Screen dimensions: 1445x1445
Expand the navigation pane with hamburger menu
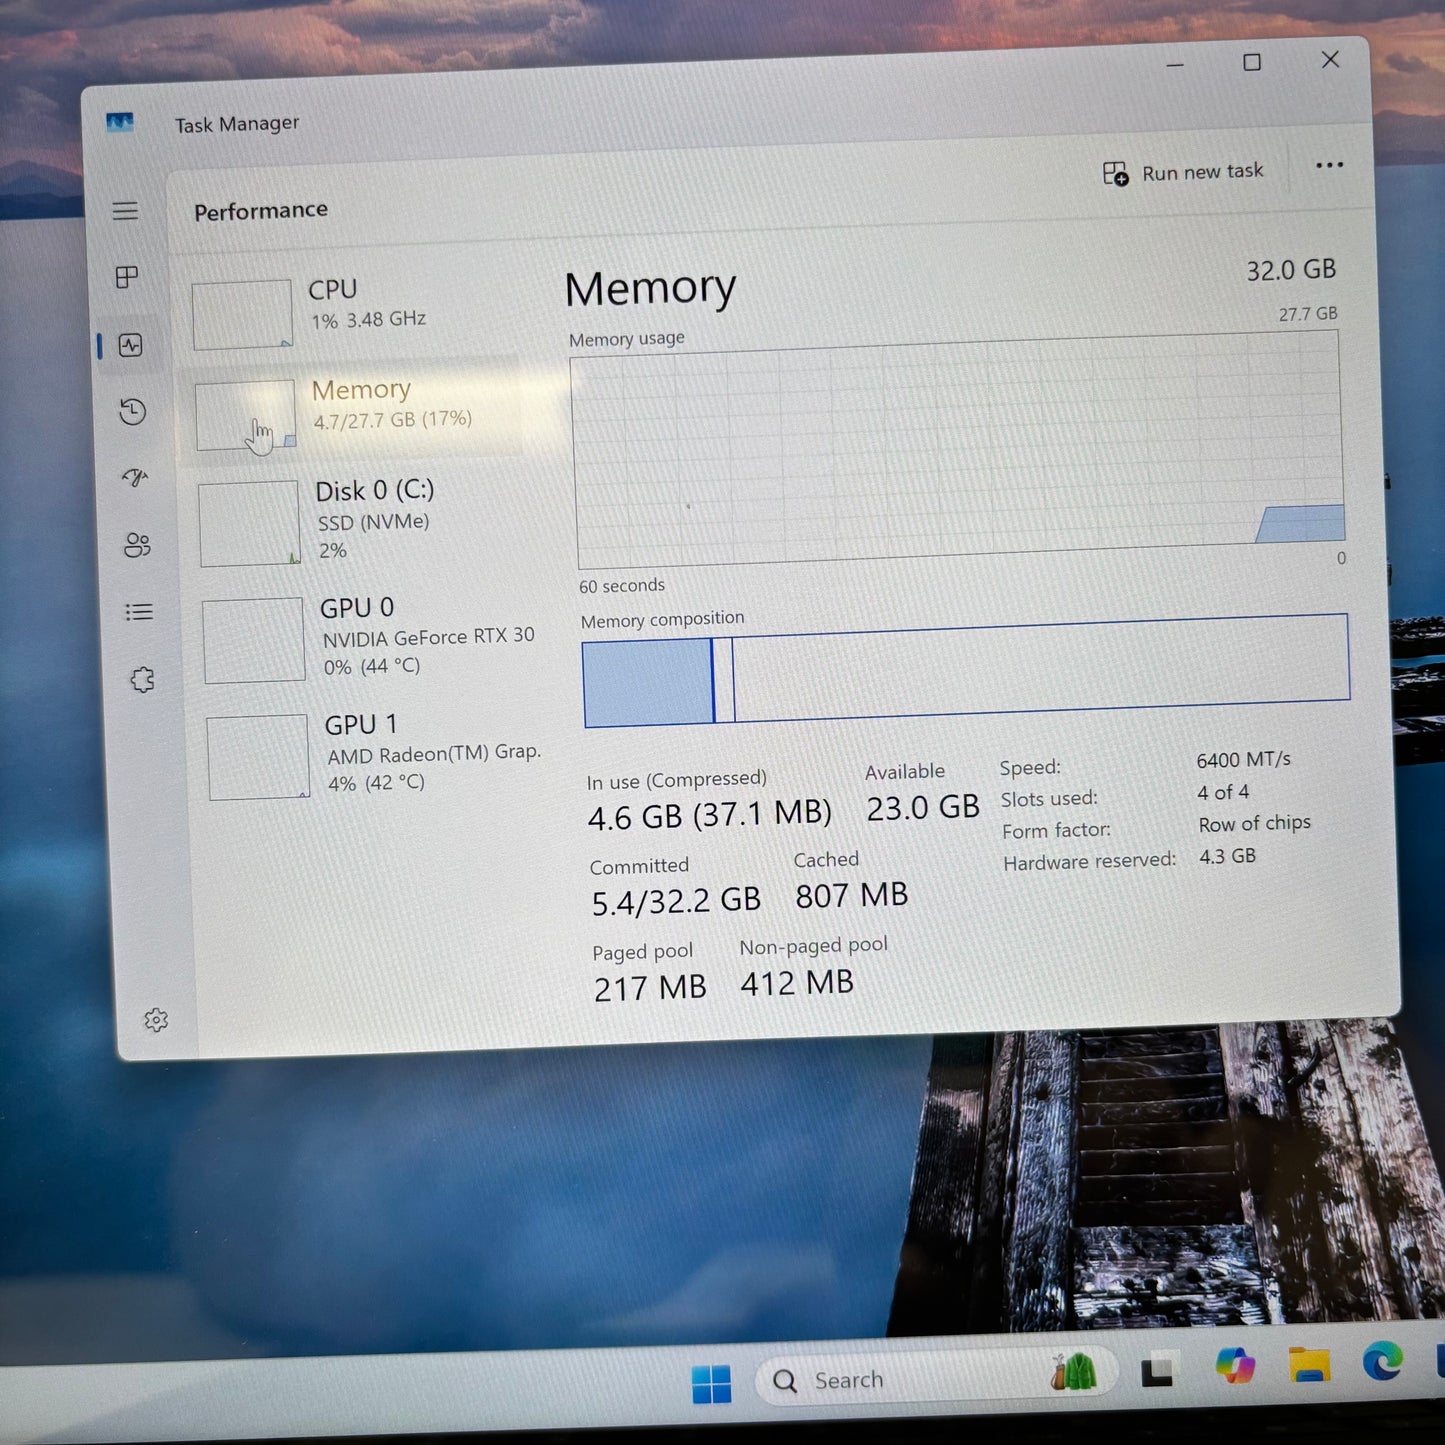[126, 211]
